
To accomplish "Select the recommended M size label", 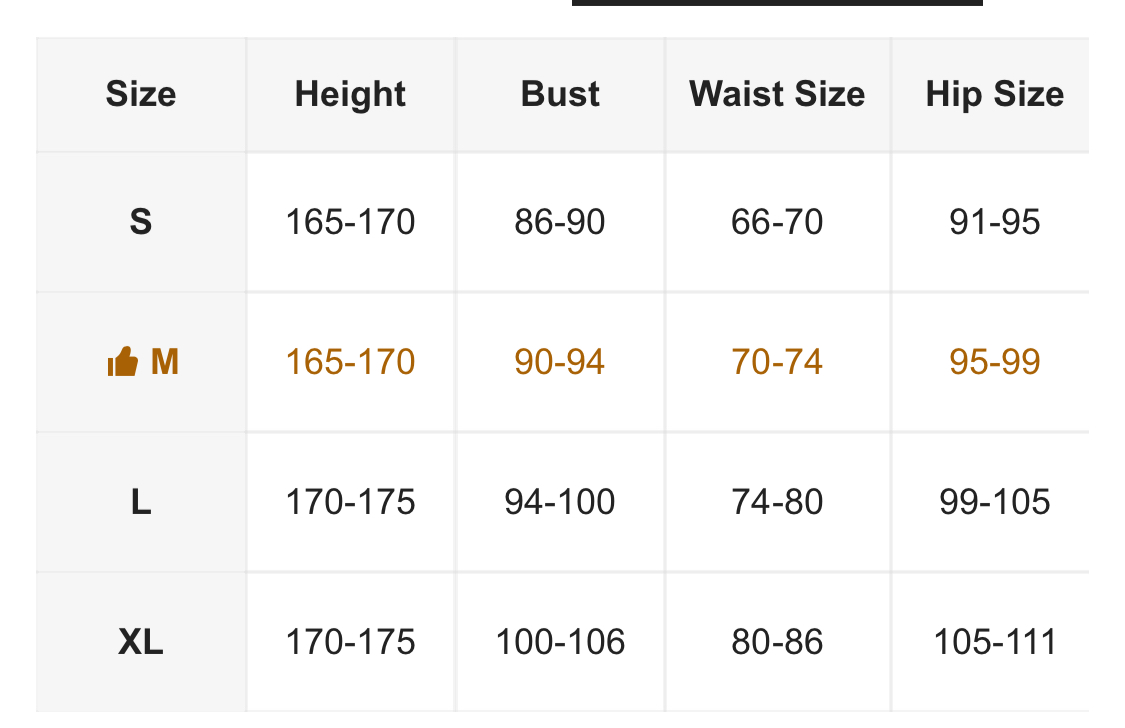I will tap(165, 362).
